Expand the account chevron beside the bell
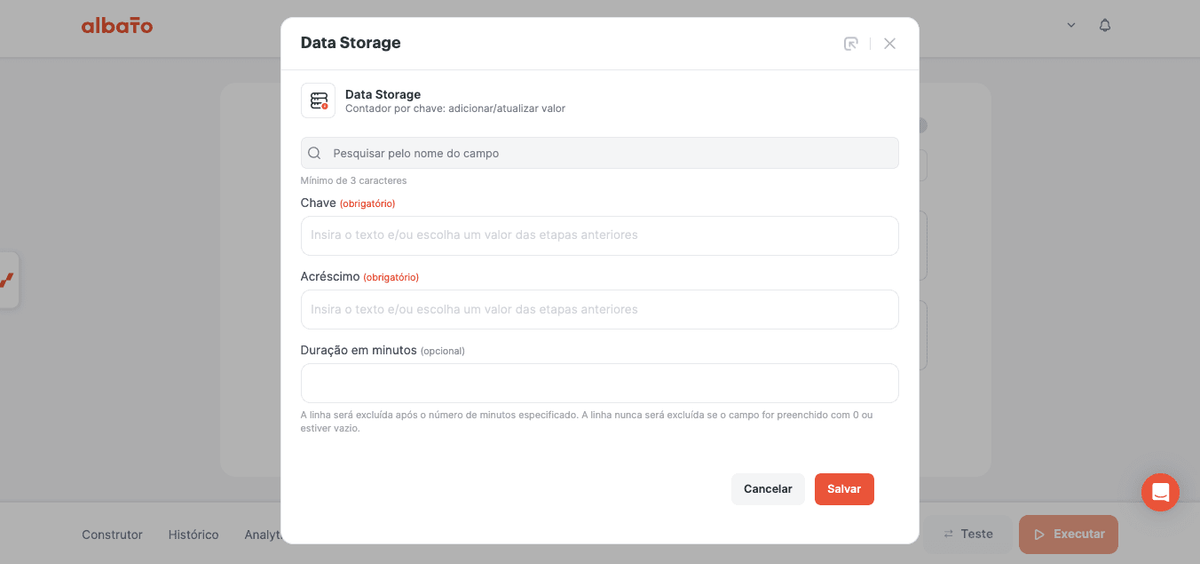 point(1071,25)
